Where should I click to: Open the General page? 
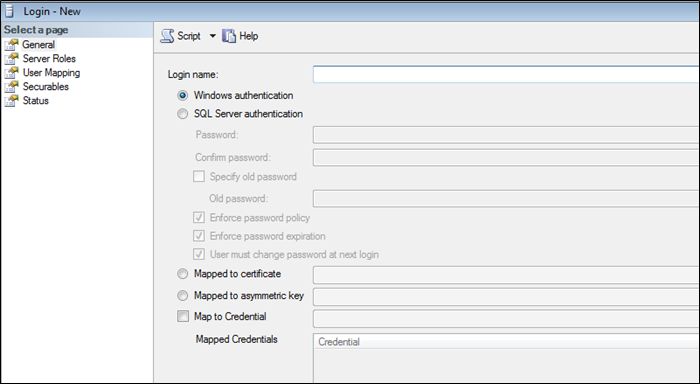(38, 45)
